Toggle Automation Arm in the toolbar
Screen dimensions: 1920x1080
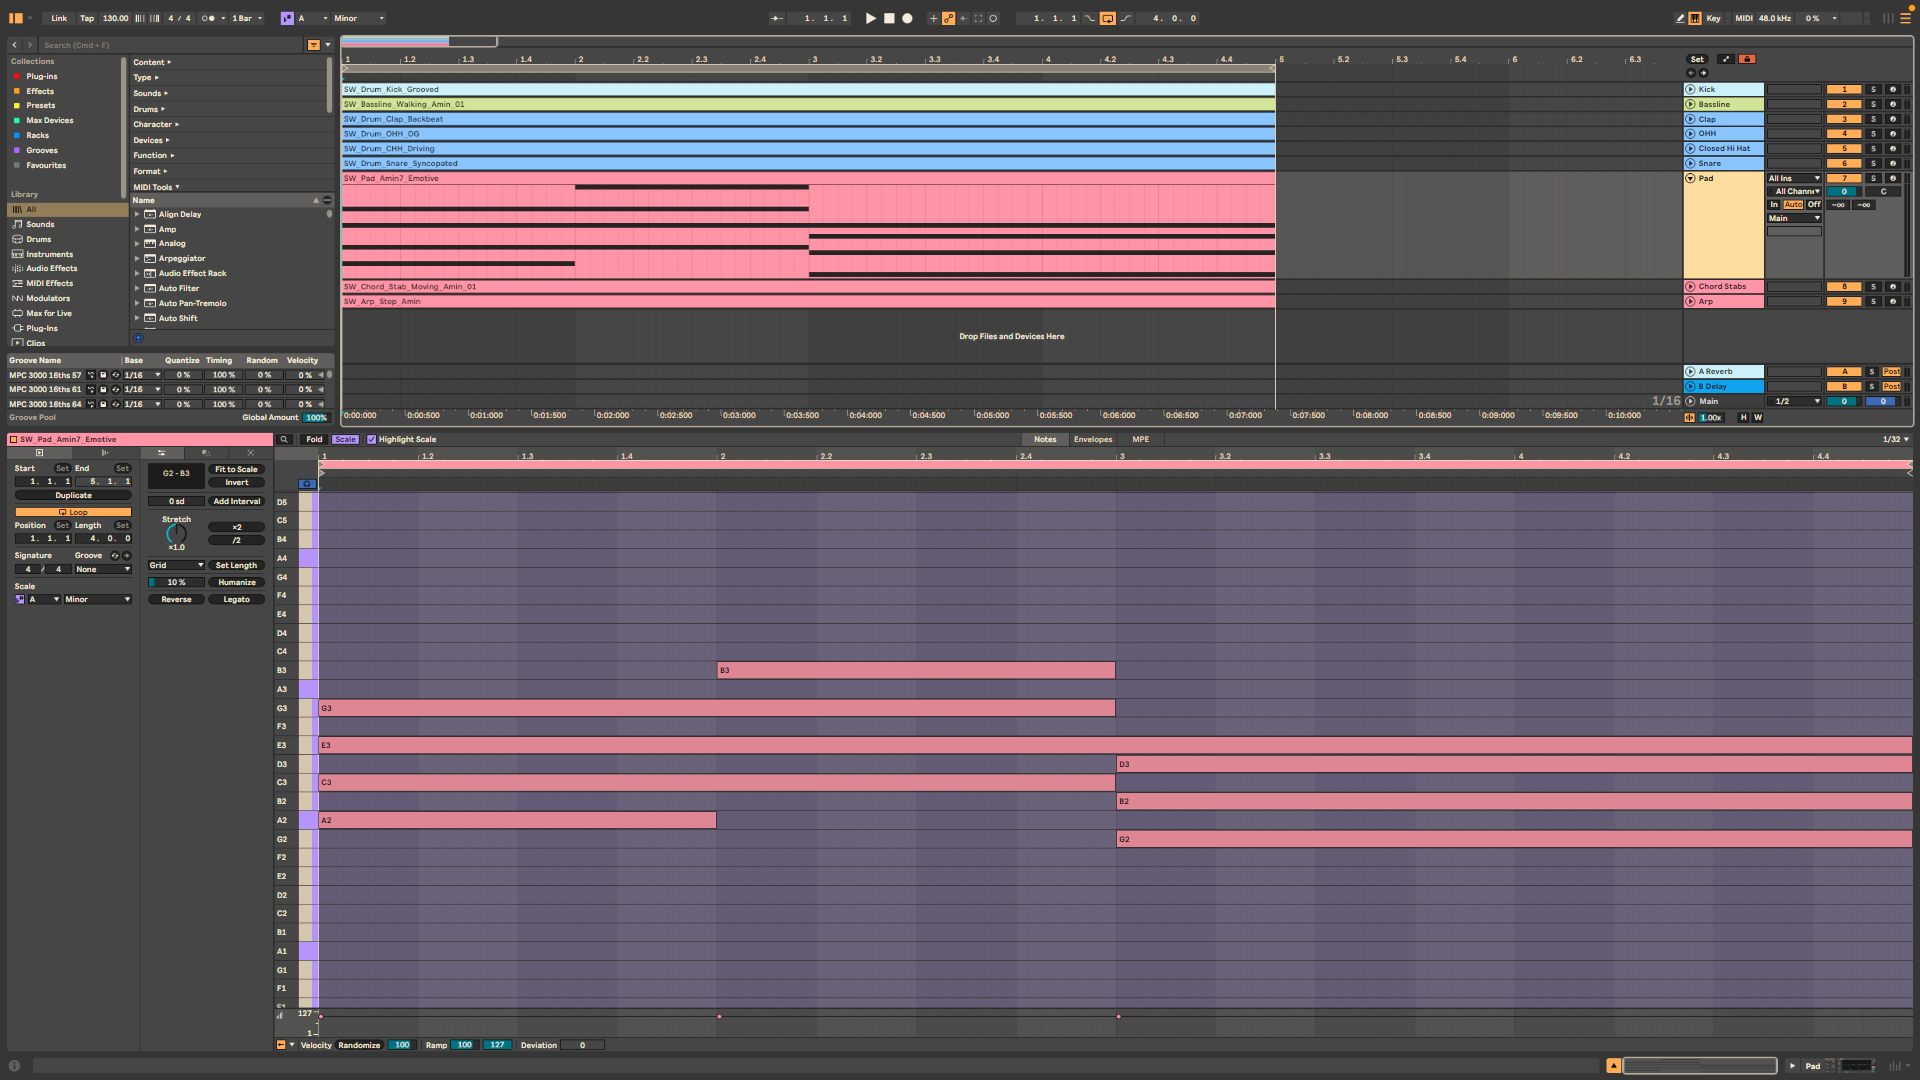(x=948, y=18)
